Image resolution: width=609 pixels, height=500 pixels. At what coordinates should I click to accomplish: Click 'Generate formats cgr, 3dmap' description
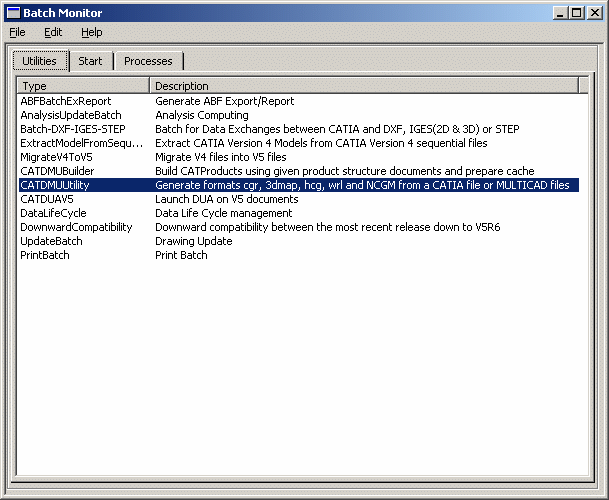tap(362, 185)
